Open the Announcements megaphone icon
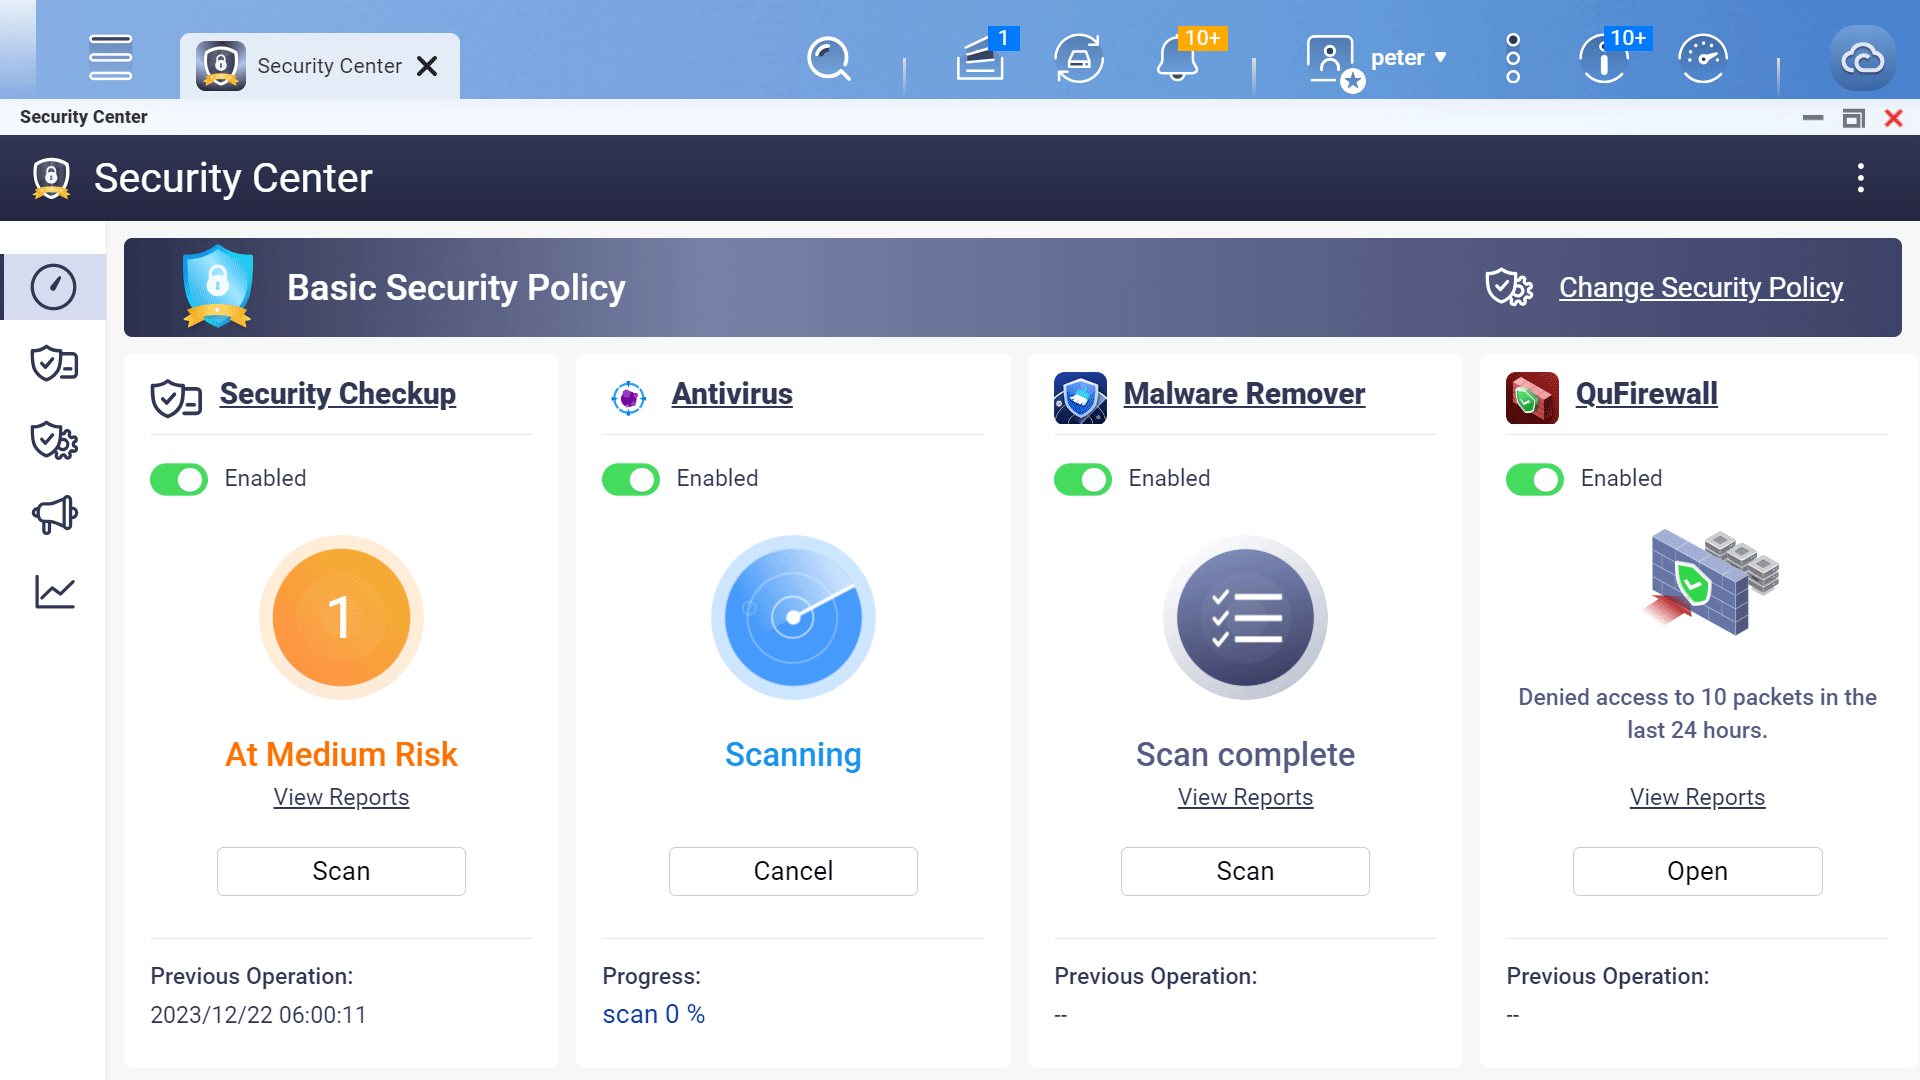 point(53,515)
